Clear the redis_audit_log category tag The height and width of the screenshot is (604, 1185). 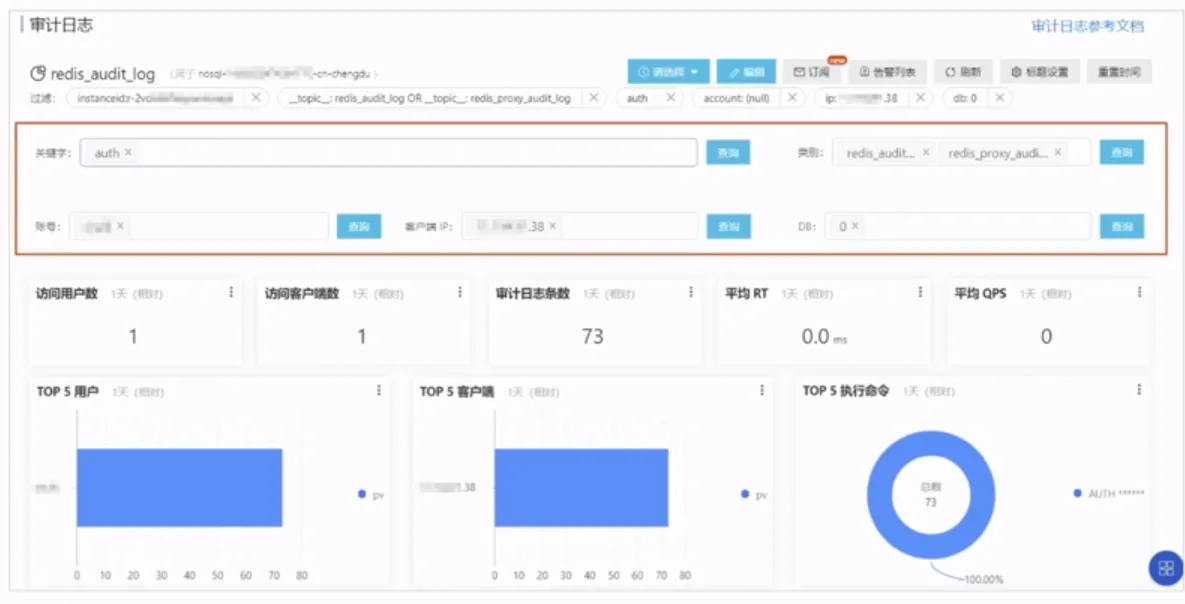[x=926, y=152]
